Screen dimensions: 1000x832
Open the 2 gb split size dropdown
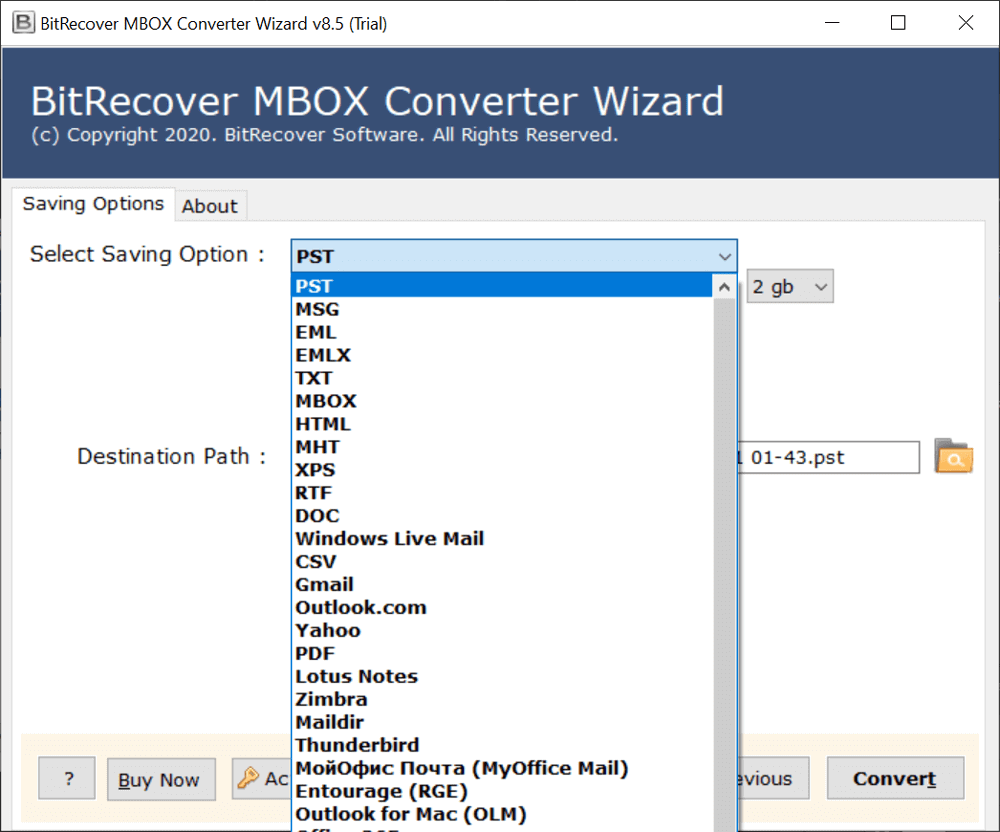(789, 286)
